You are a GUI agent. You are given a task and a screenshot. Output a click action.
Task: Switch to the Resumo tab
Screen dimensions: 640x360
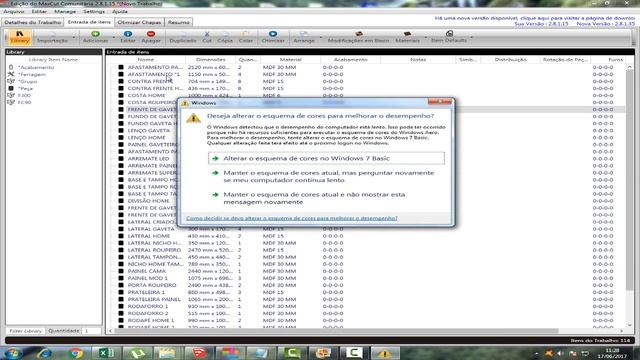coord(179,22)
